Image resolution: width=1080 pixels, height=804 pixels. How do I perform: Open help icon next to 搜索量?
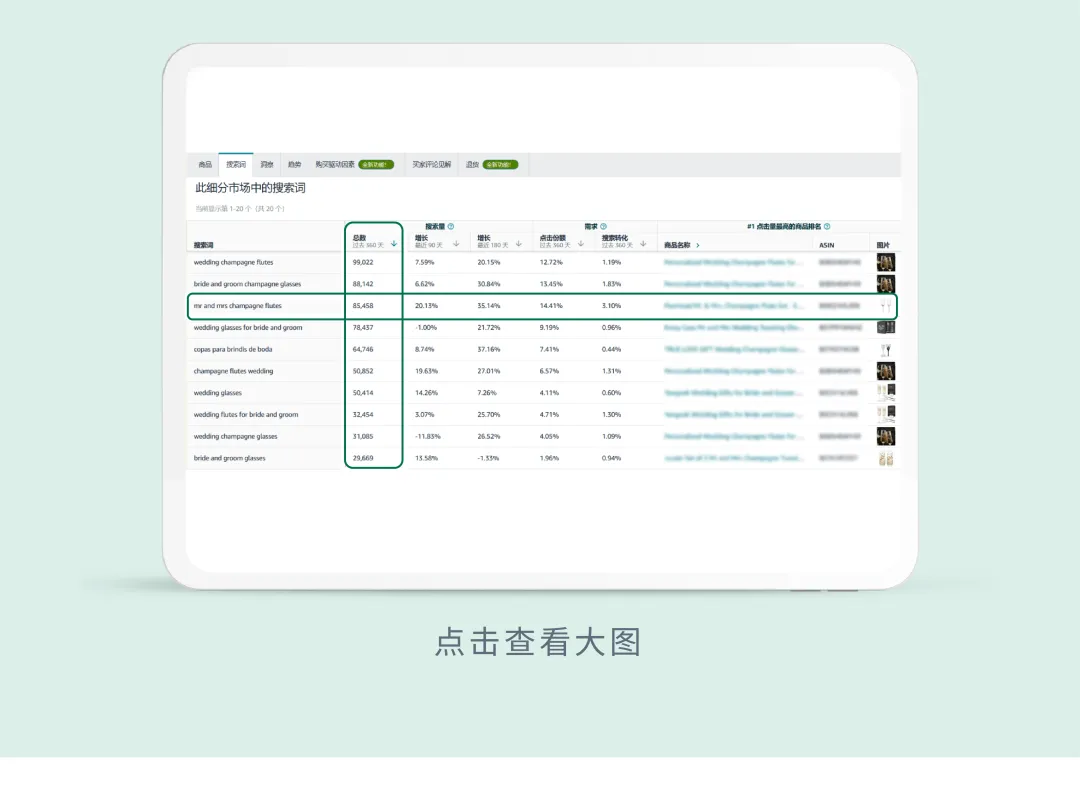point(451,227)
